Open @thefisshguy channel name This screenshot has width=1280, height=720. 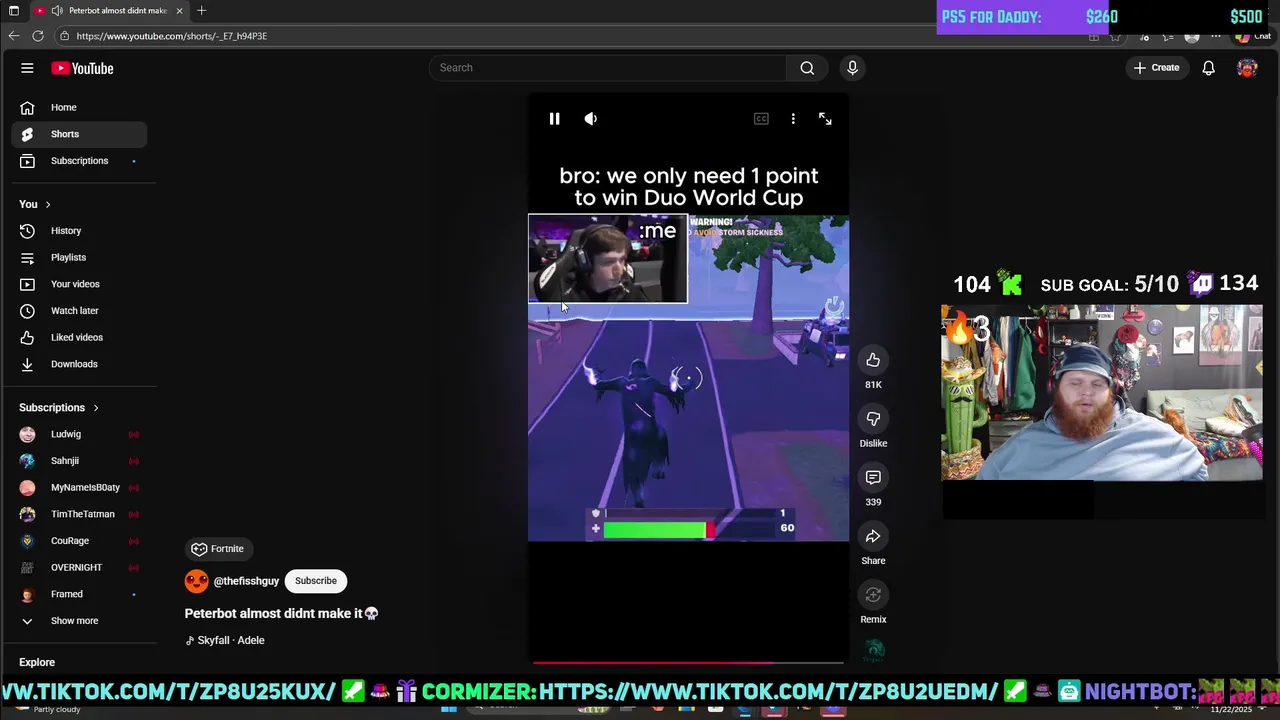[246, 581]
